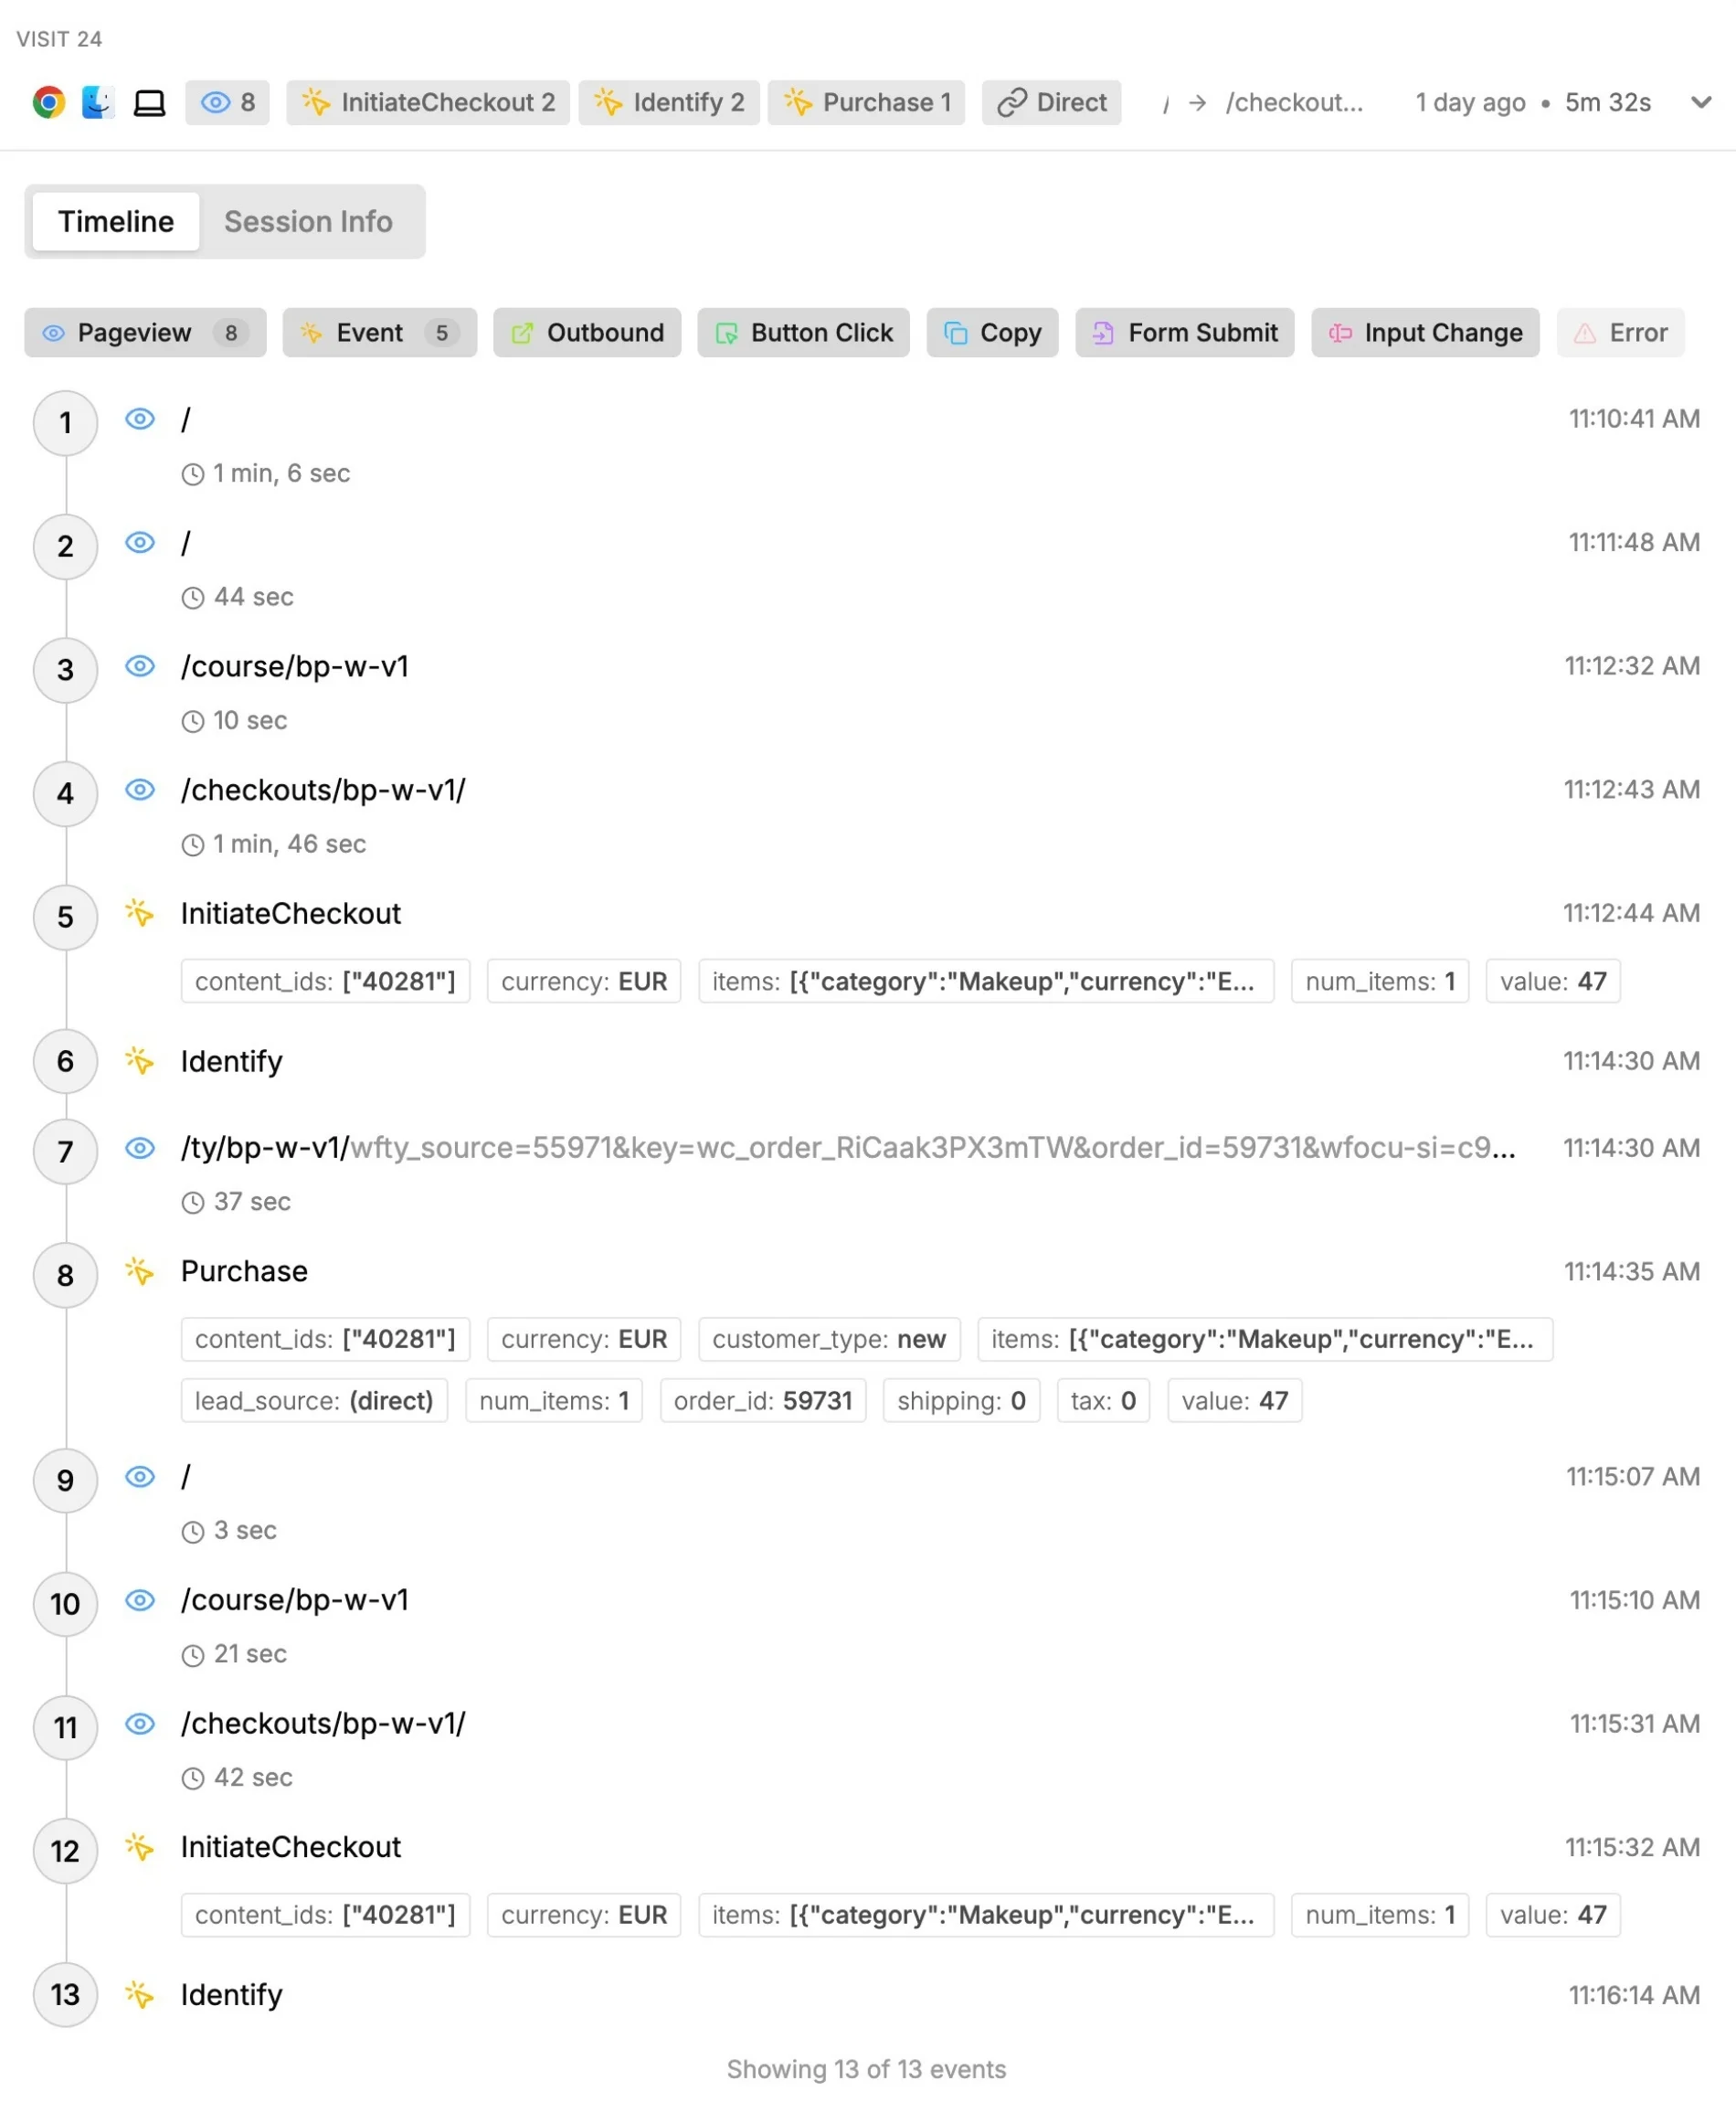Click the eye icon on row 9

click(x=140, y=1476)
